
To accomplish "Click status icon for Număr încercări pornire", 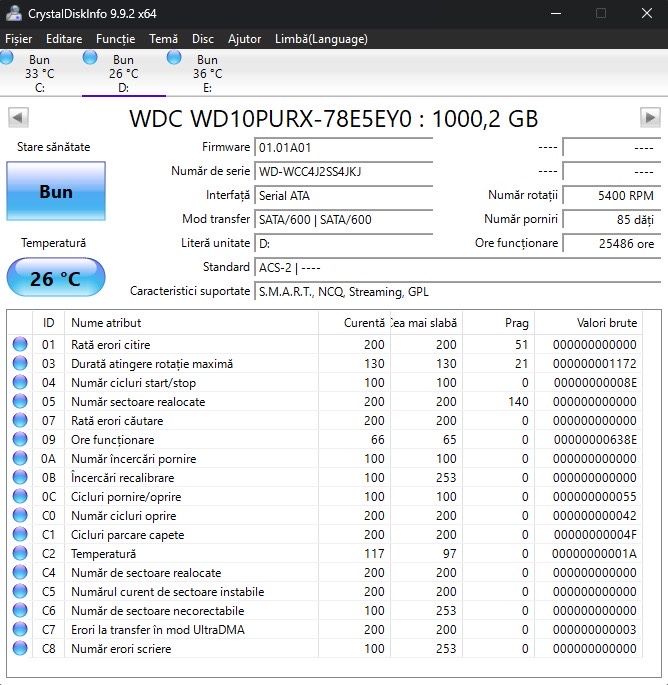I will (x=20, y=458).
